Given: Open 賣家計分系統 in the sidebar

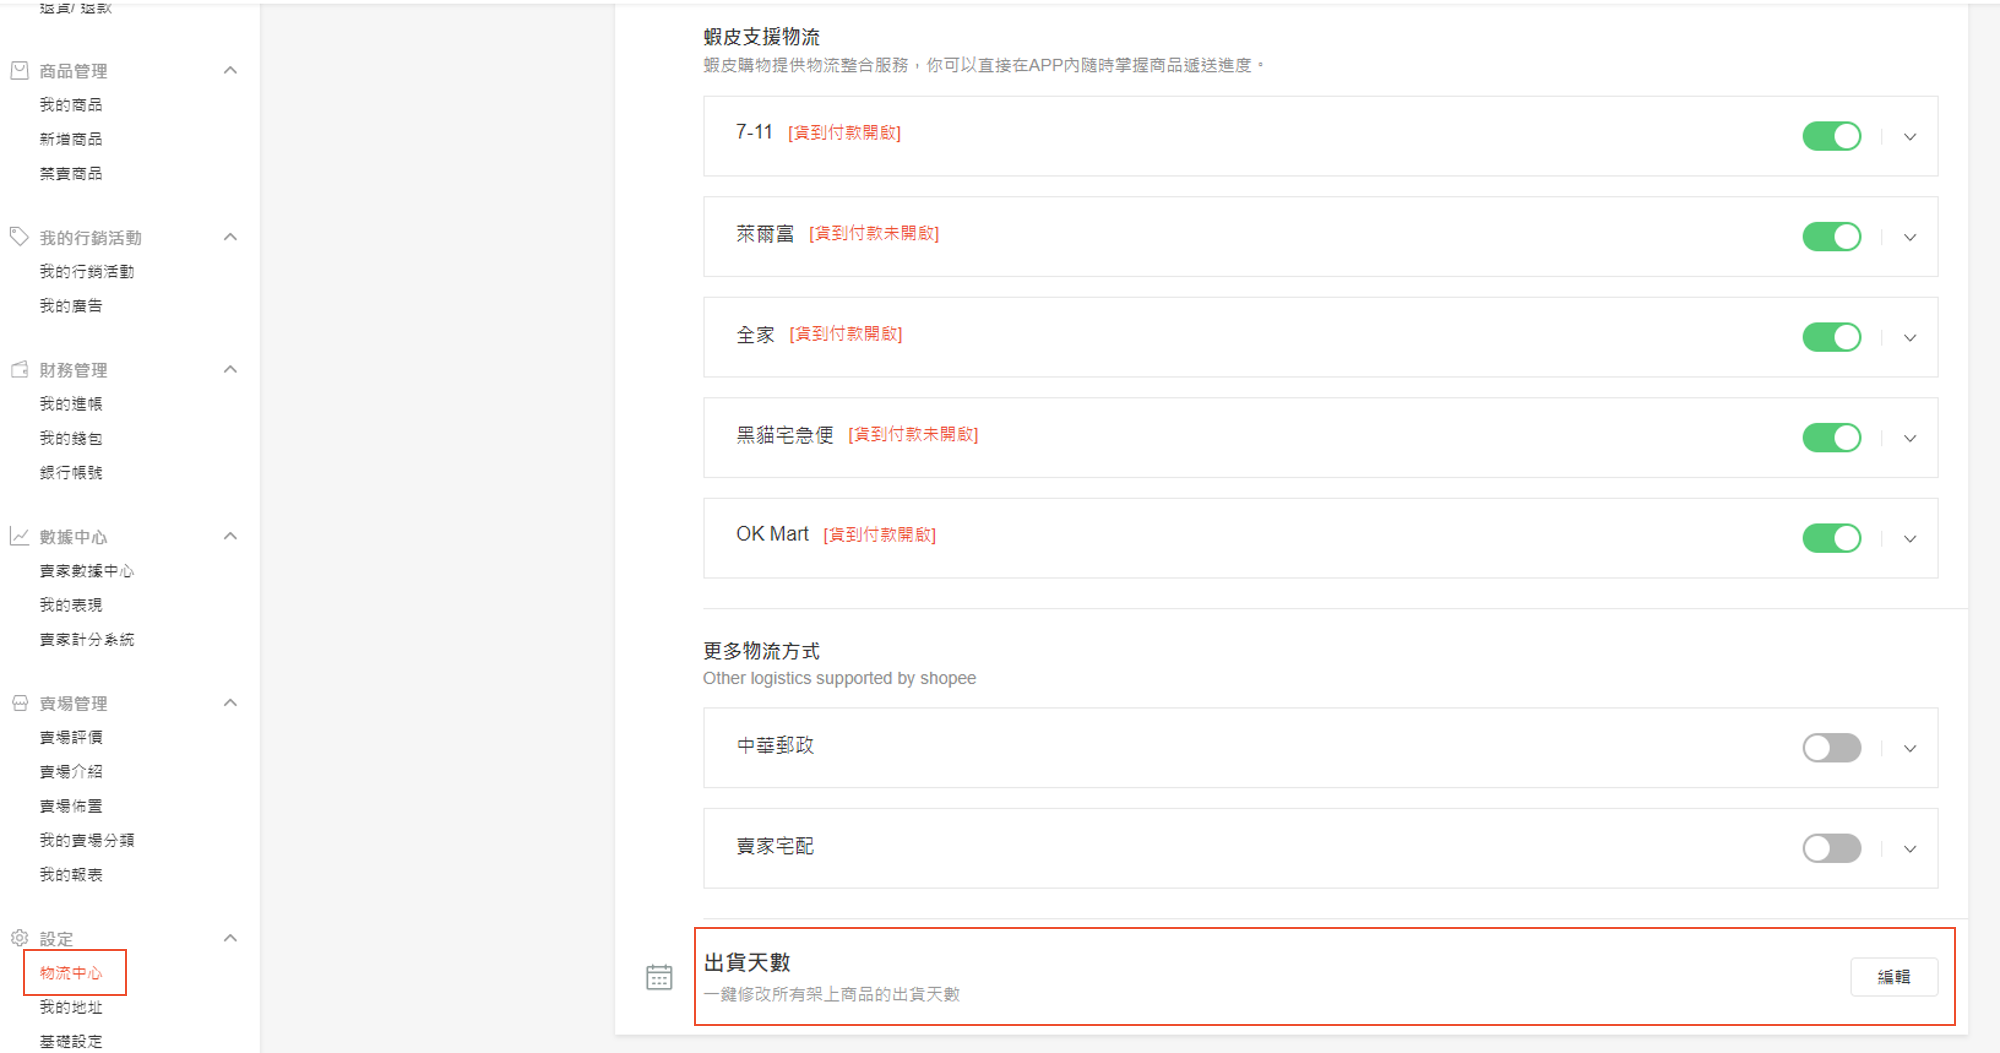Looking at the screenshot, I should [87, 639].
